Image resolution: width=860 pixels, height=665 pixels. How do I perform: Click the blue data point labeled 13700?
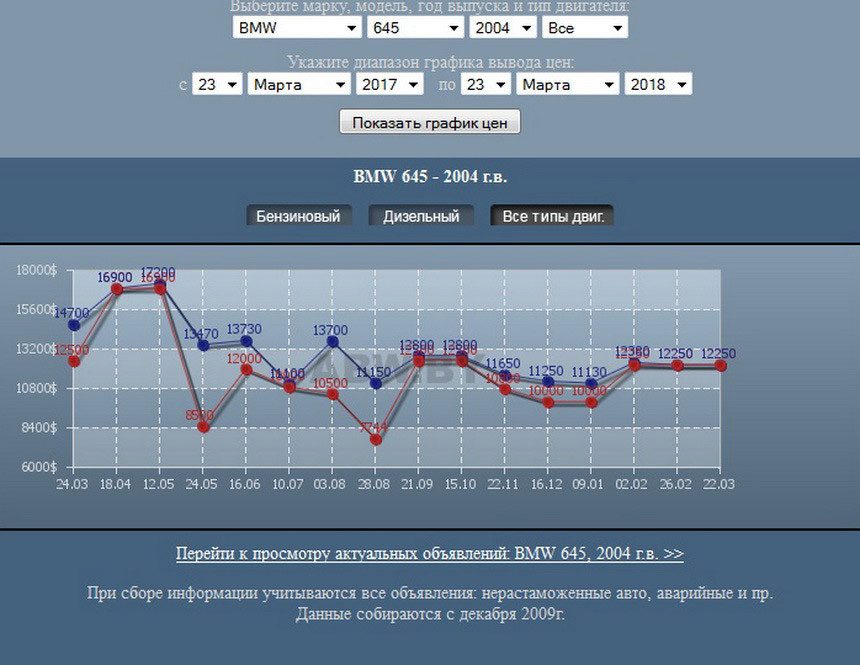click(x=332, y=342)
